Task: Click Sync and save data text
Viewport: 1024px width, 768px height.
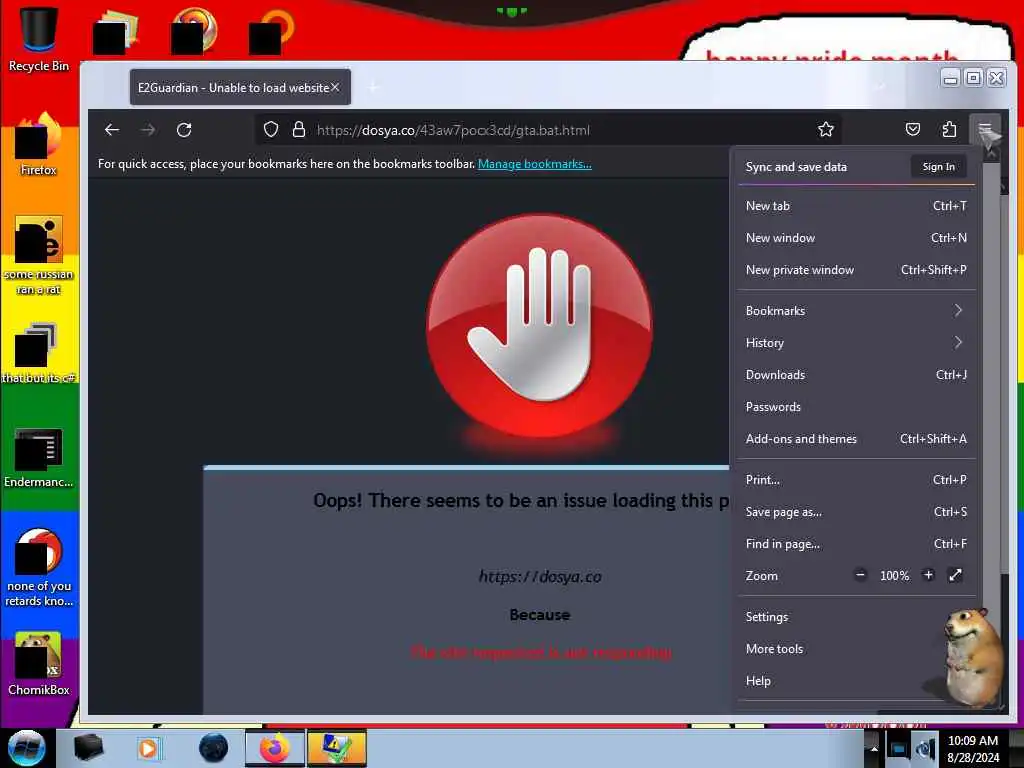Action: tap(796, 167)
